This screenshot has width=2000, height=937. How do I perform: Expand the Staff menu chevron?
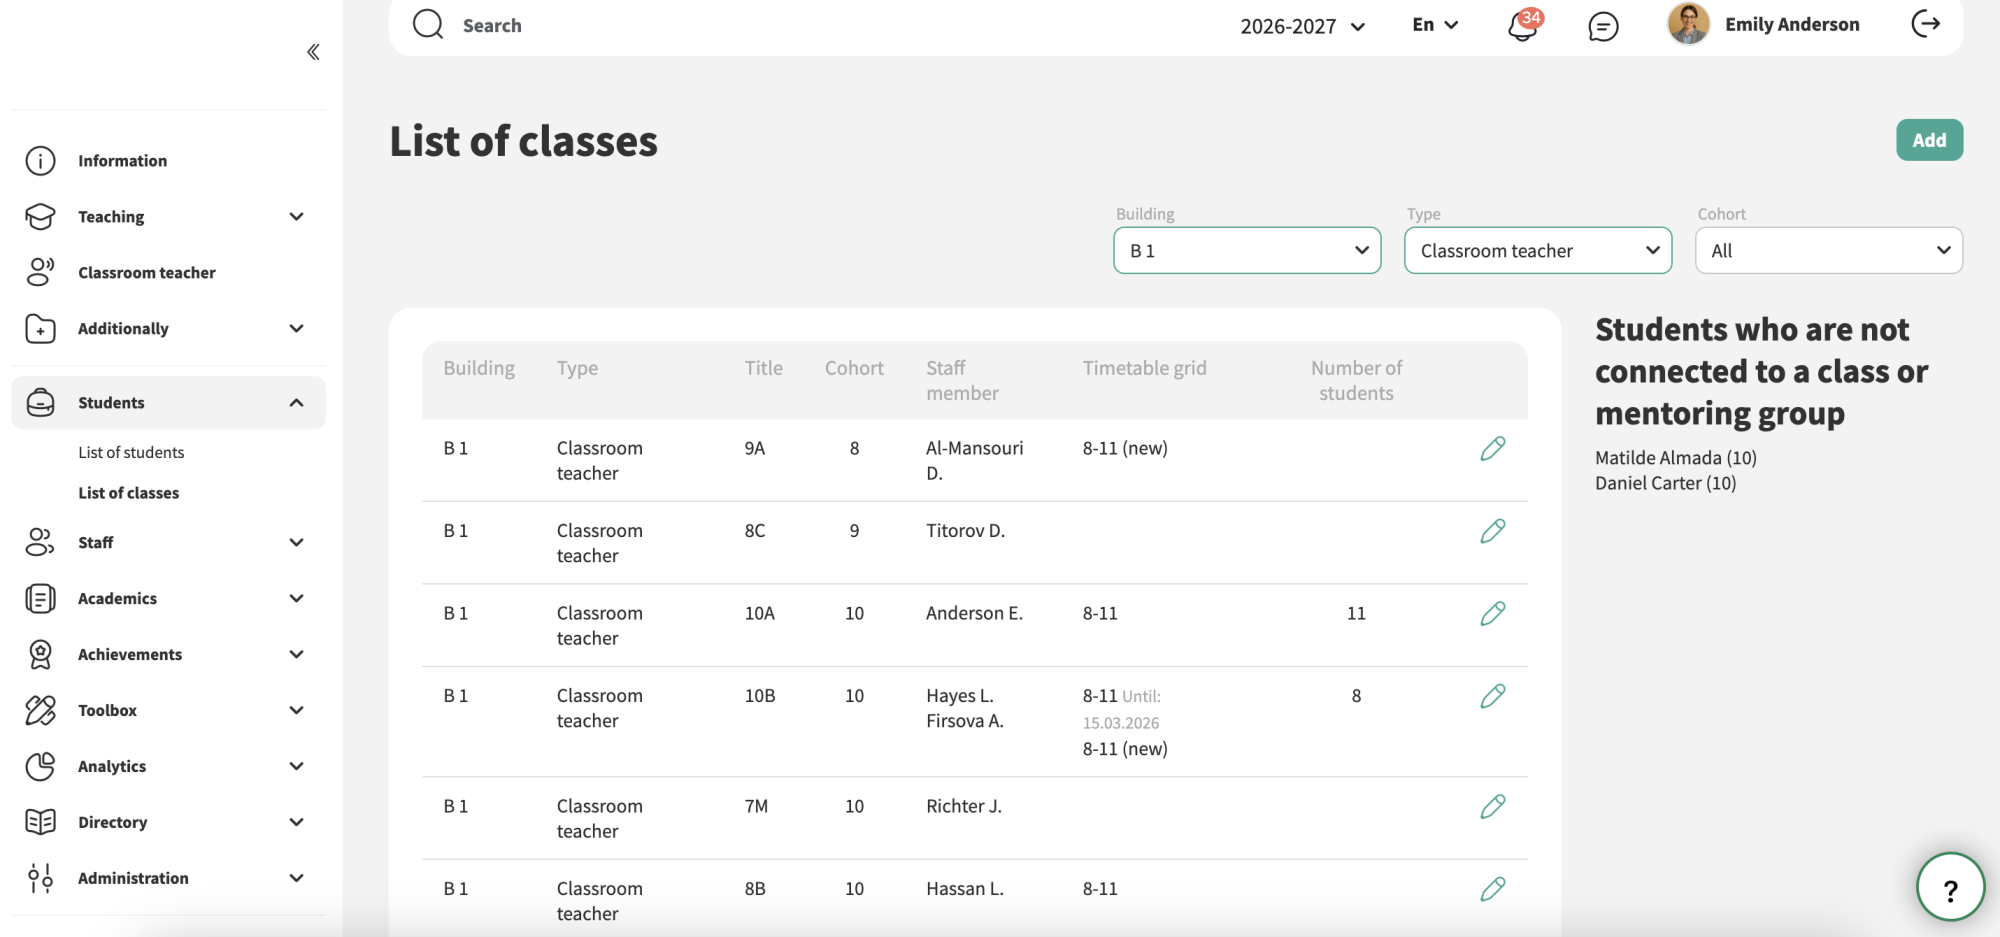click(296, 543)
